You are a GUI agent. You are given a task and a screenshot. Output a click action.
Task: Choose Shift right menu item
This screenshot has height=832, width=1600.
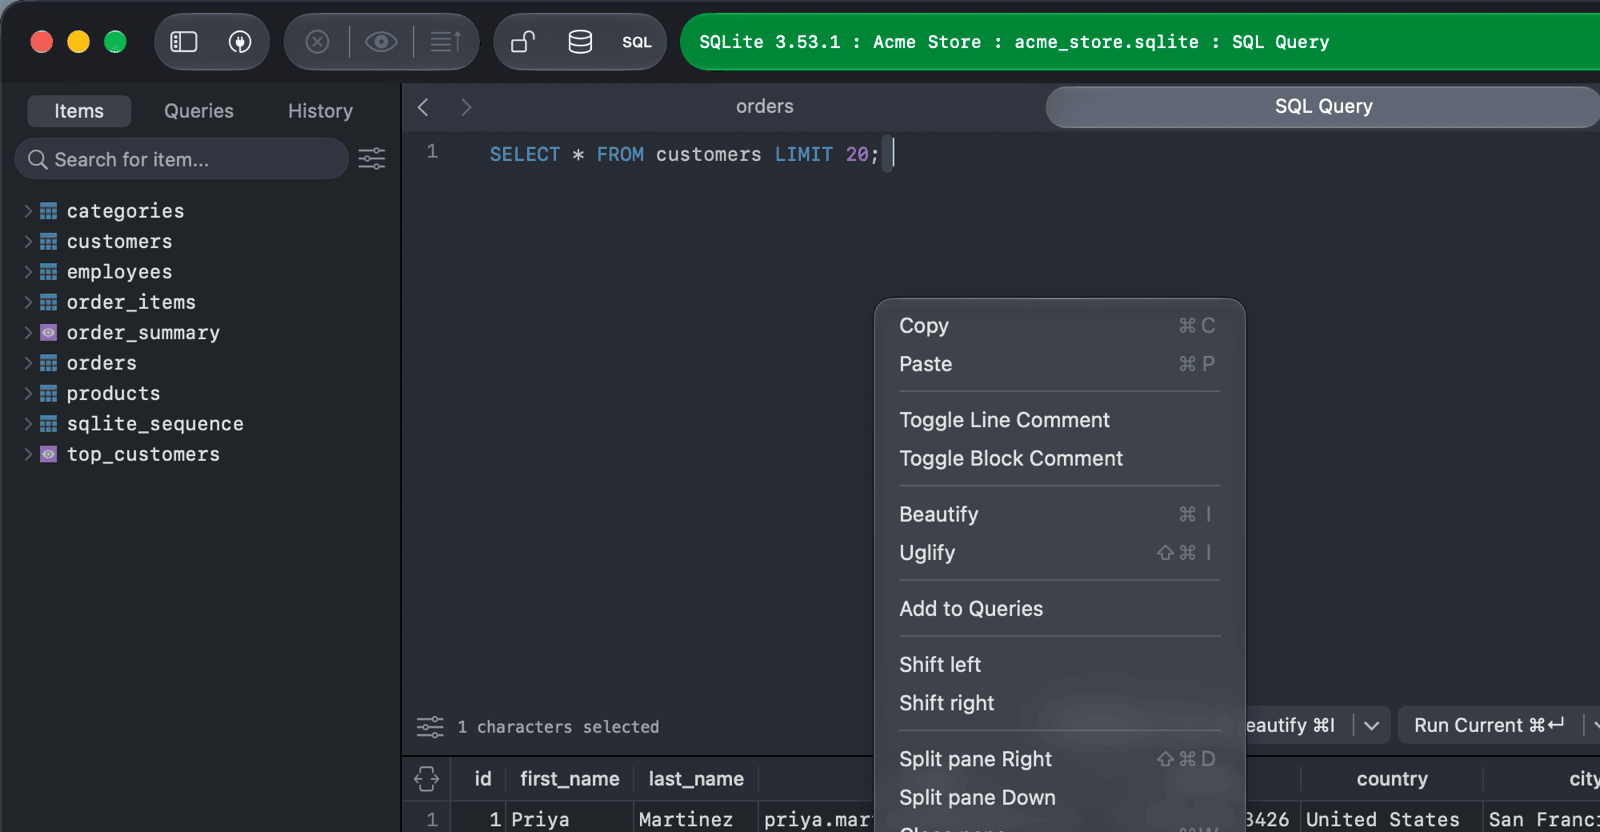(1058, 703)
